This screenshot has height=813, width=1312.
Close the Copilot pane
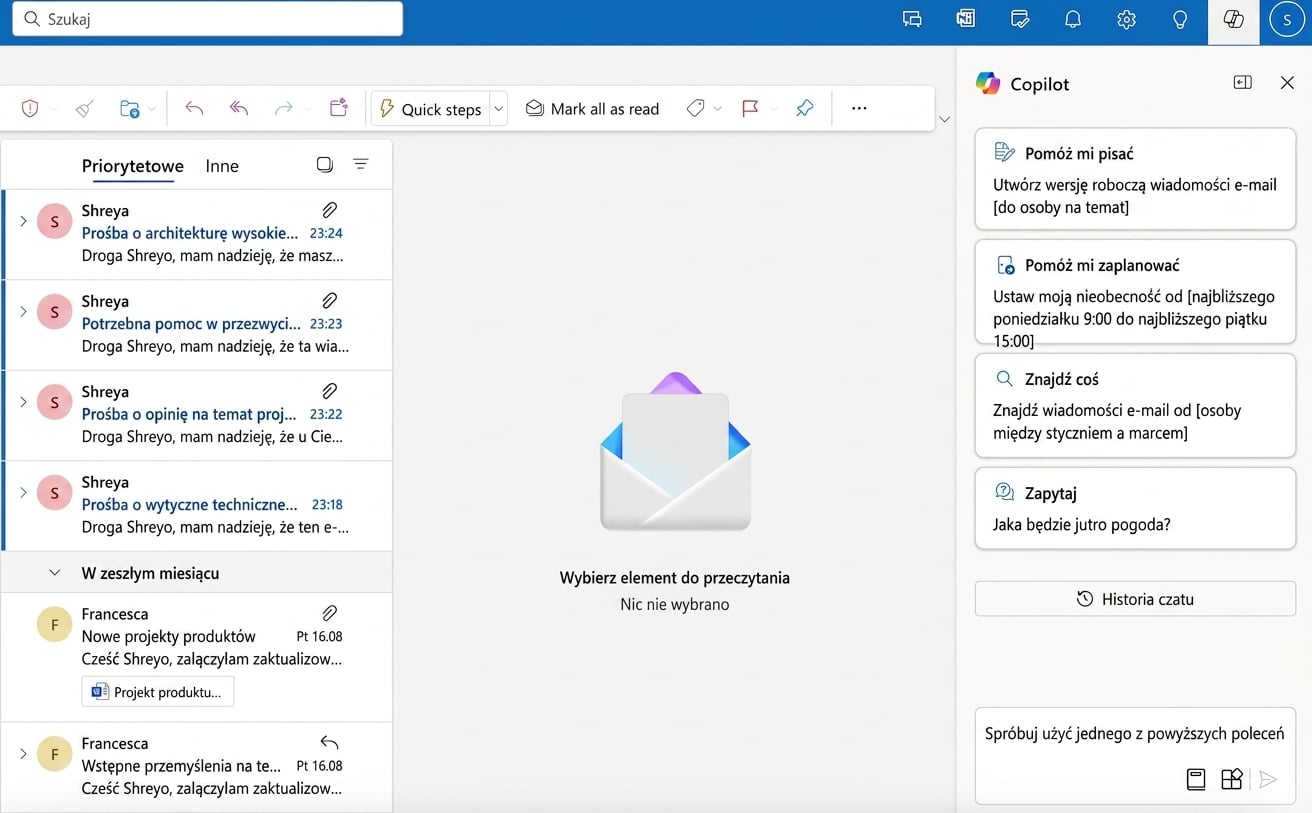(1287, 83)
